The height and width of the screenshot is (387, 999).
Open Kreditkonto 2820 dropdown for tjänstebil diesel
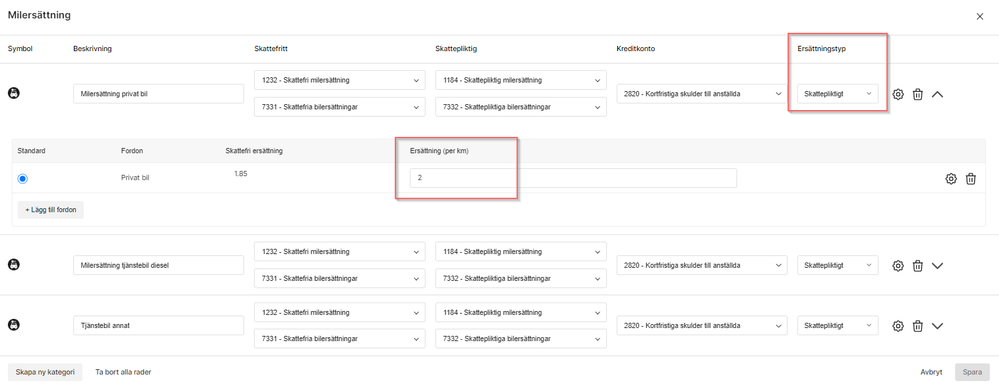[702, 265]
